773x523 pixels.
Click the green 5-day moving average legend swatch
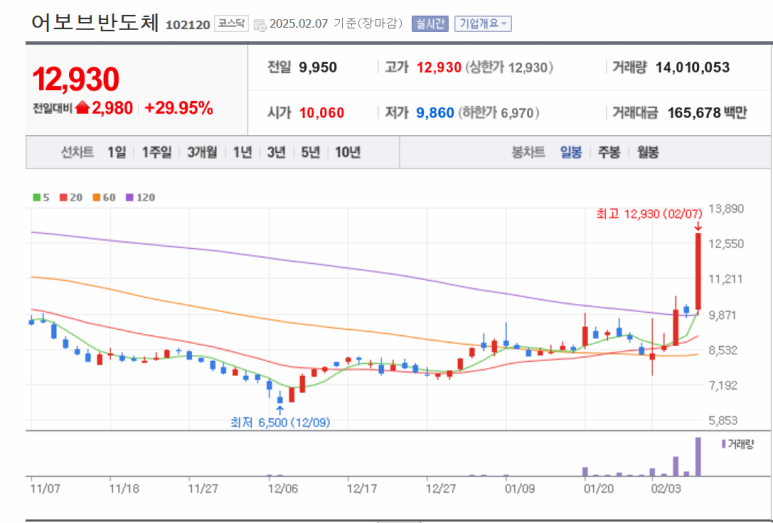tap(36, 198)
